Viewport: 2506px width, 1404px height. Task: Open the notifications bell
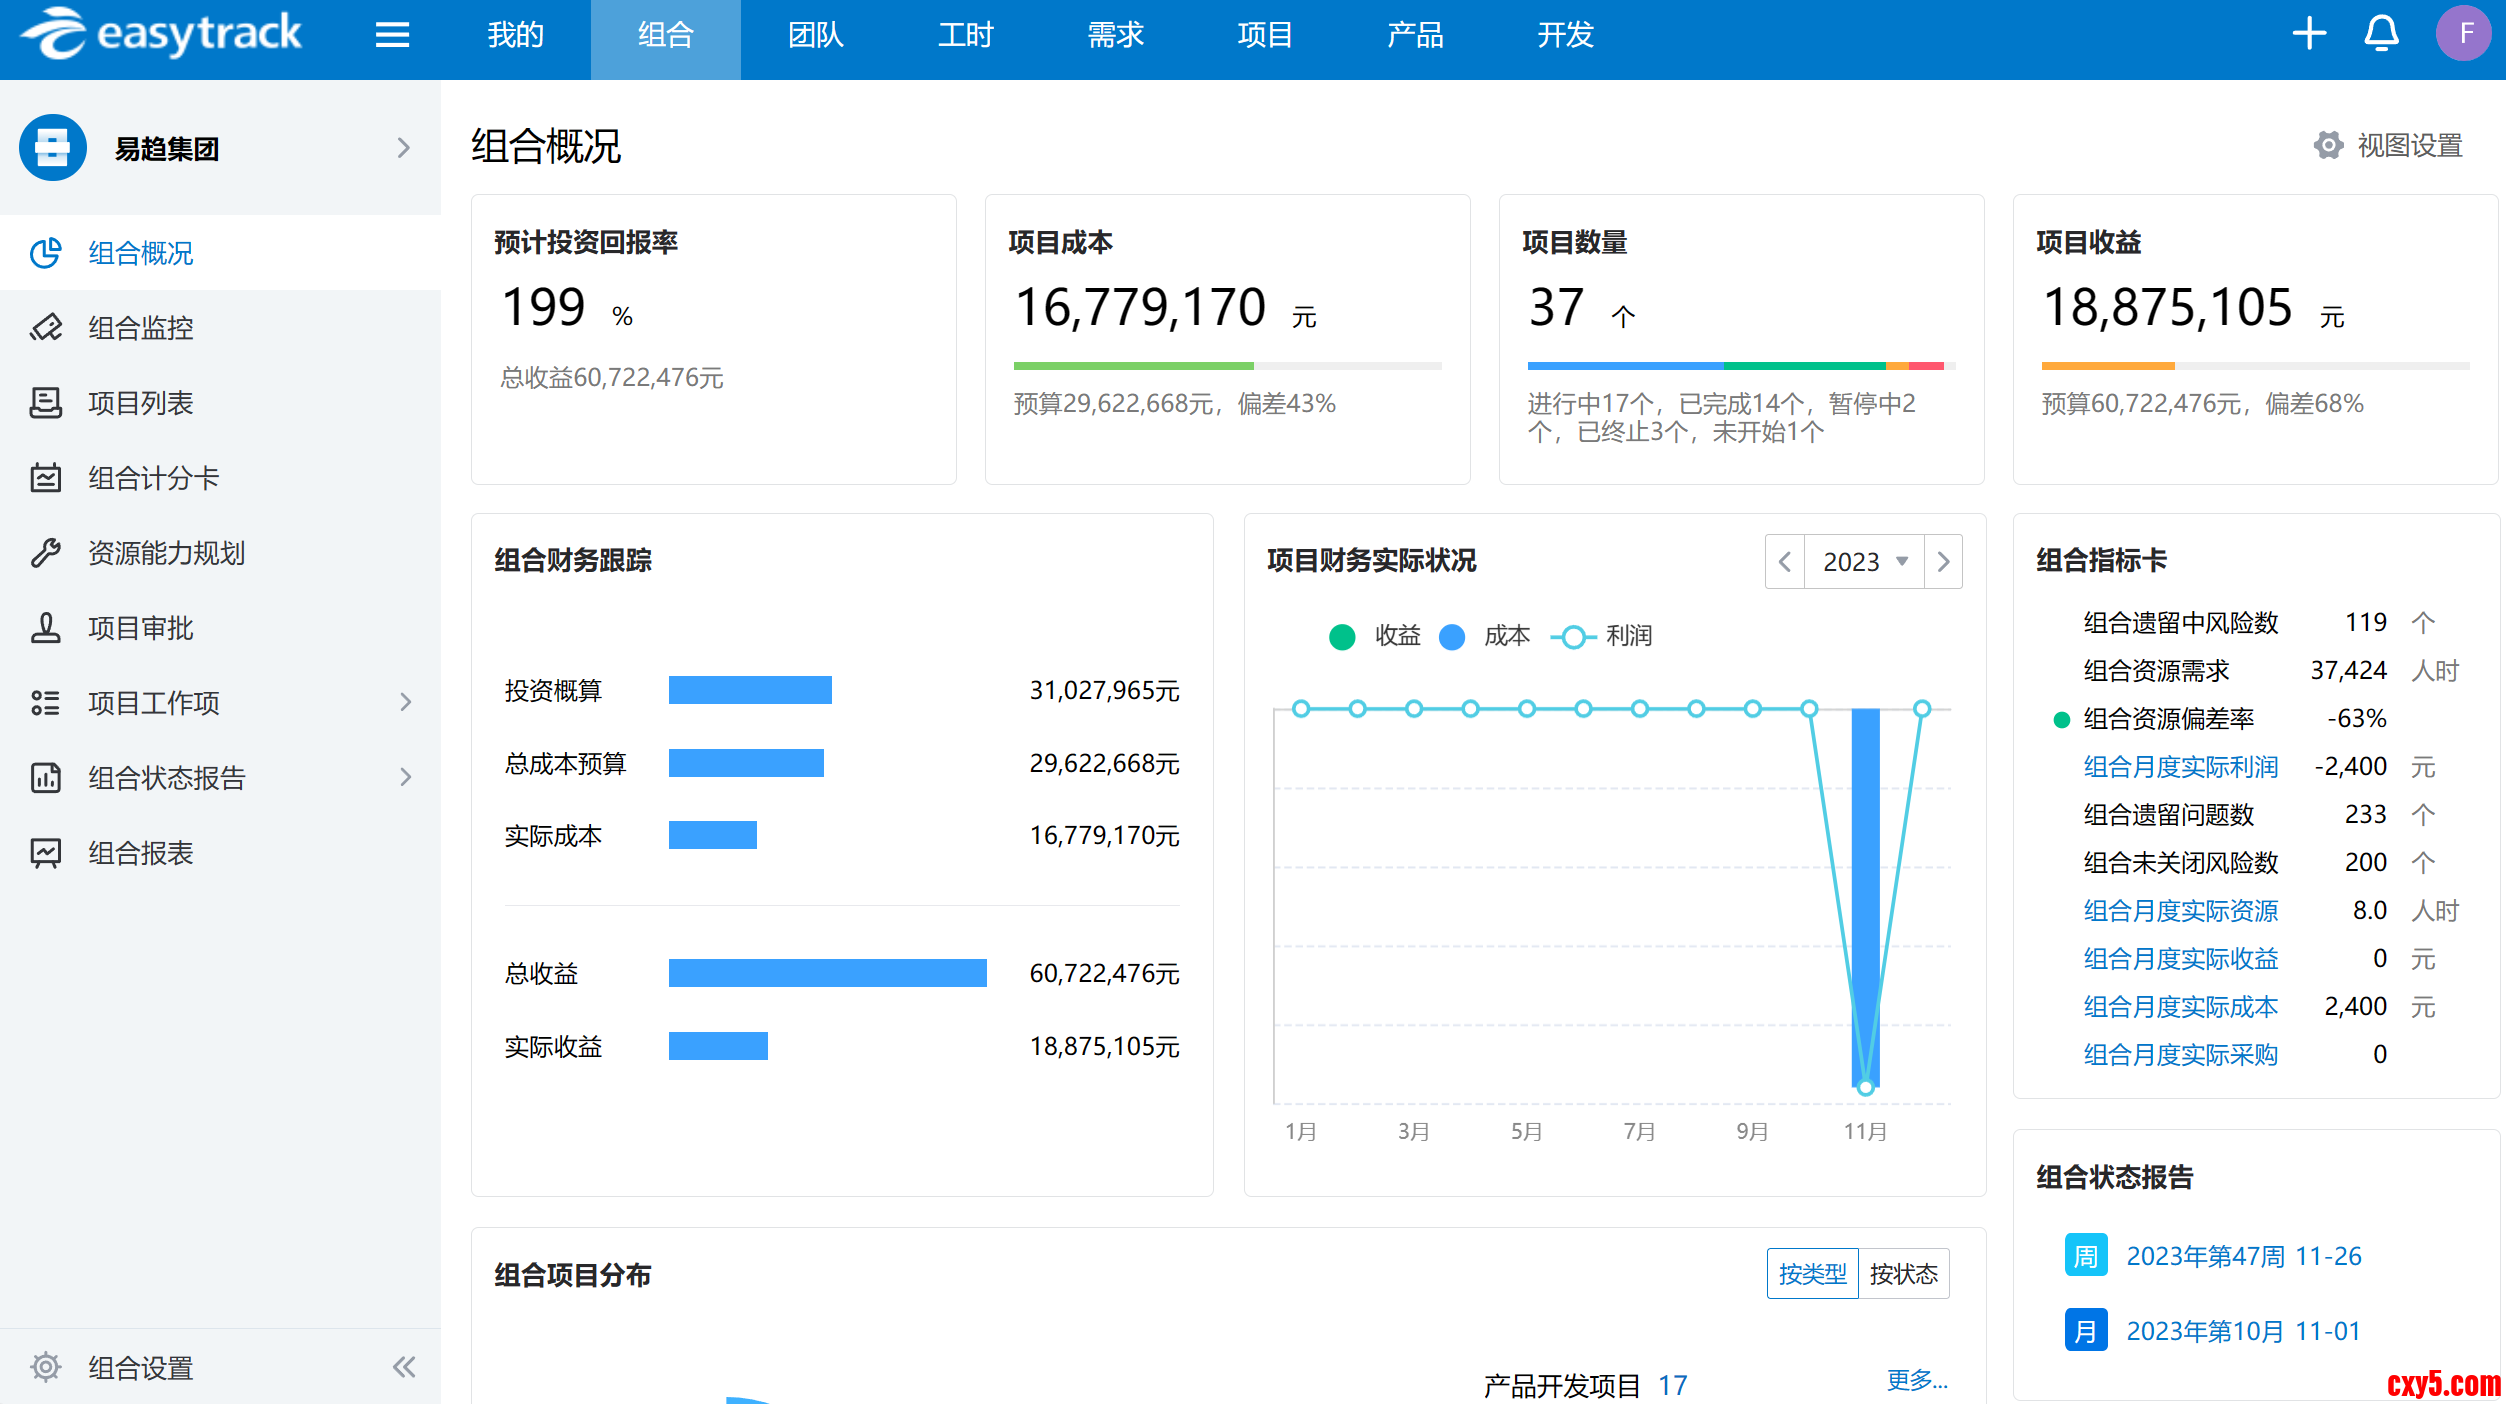pyautogui.click(x=2381, y=33)
